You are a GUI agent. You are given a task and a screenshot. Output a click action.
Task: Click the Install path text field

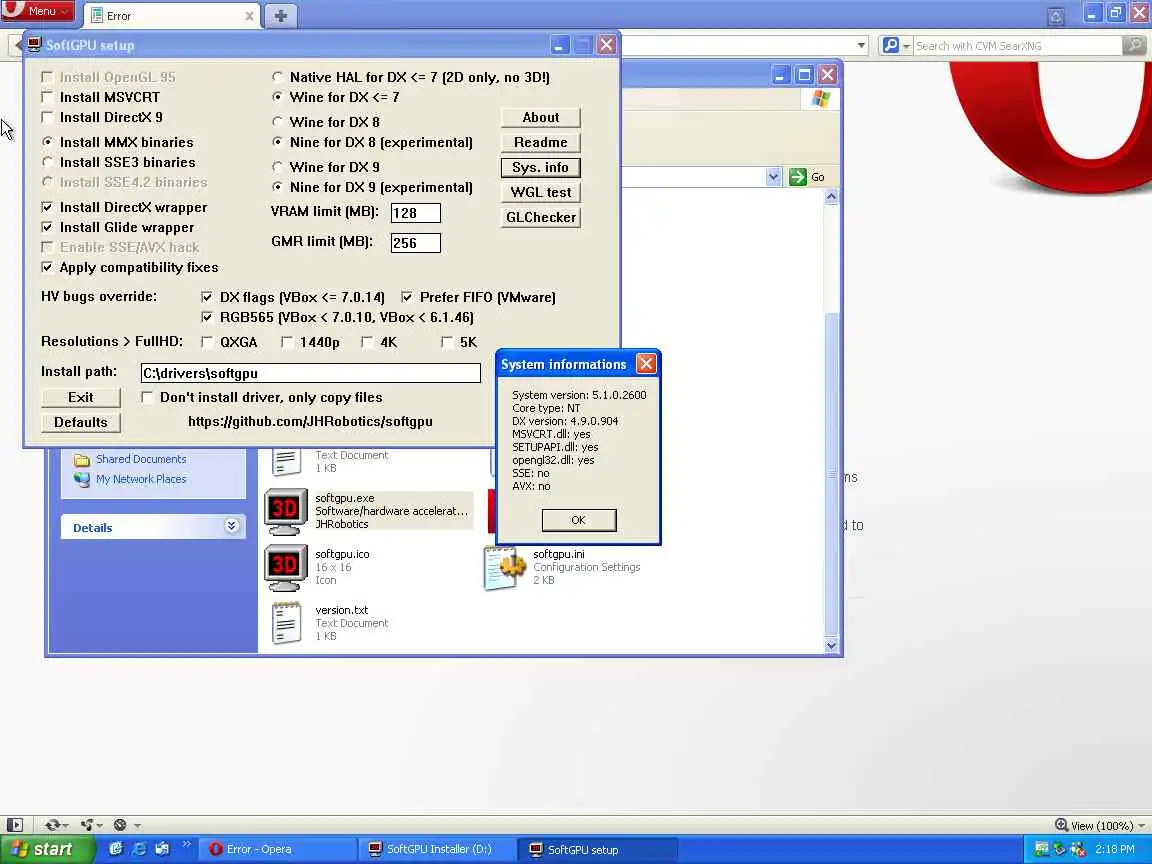click(311, 373)
